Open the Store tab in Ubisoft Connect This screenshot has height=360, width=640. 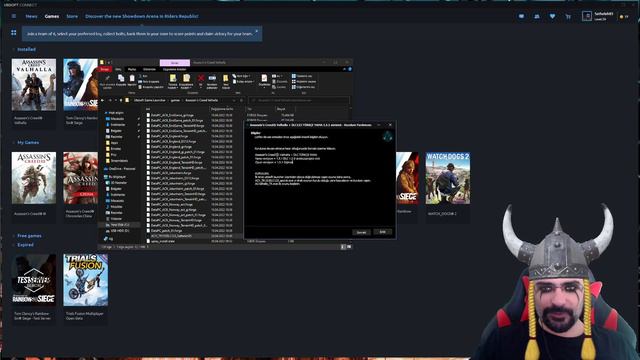click(x=72, y=16)
